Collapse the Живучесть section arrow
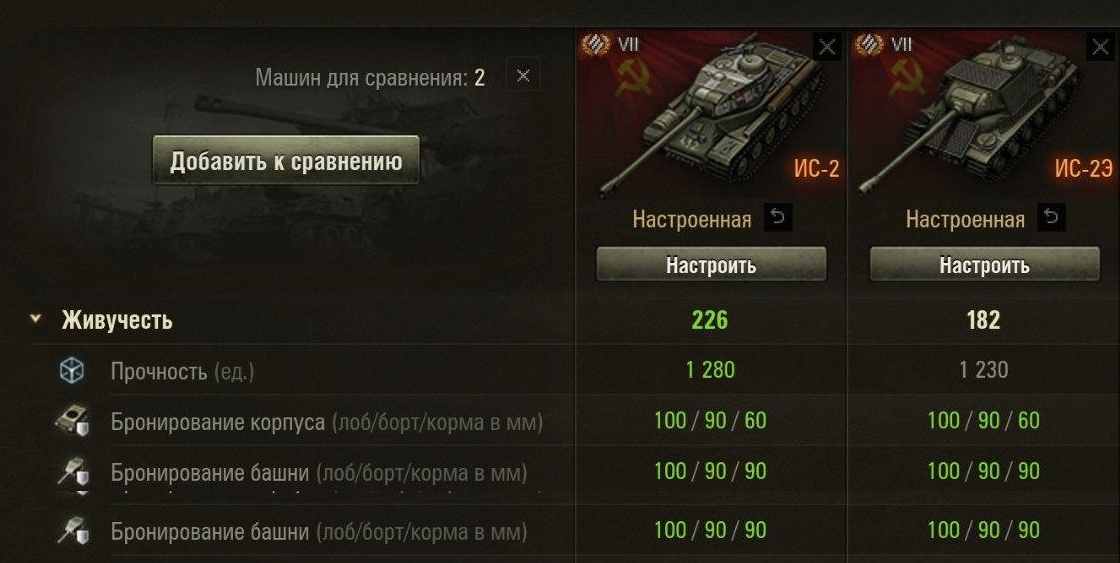Image resolution: width=1120 pixels, height=563 pixels. tap(36, 319)
